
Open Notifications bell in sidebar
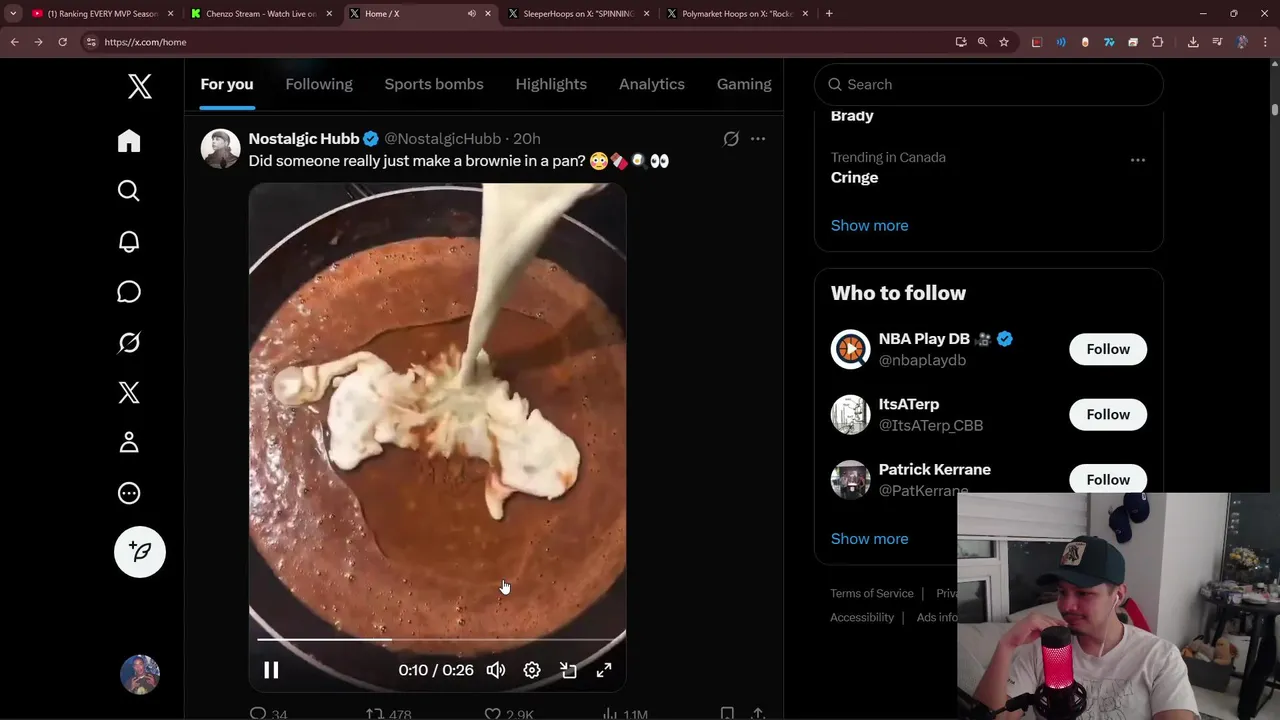[x=129, y=242]
